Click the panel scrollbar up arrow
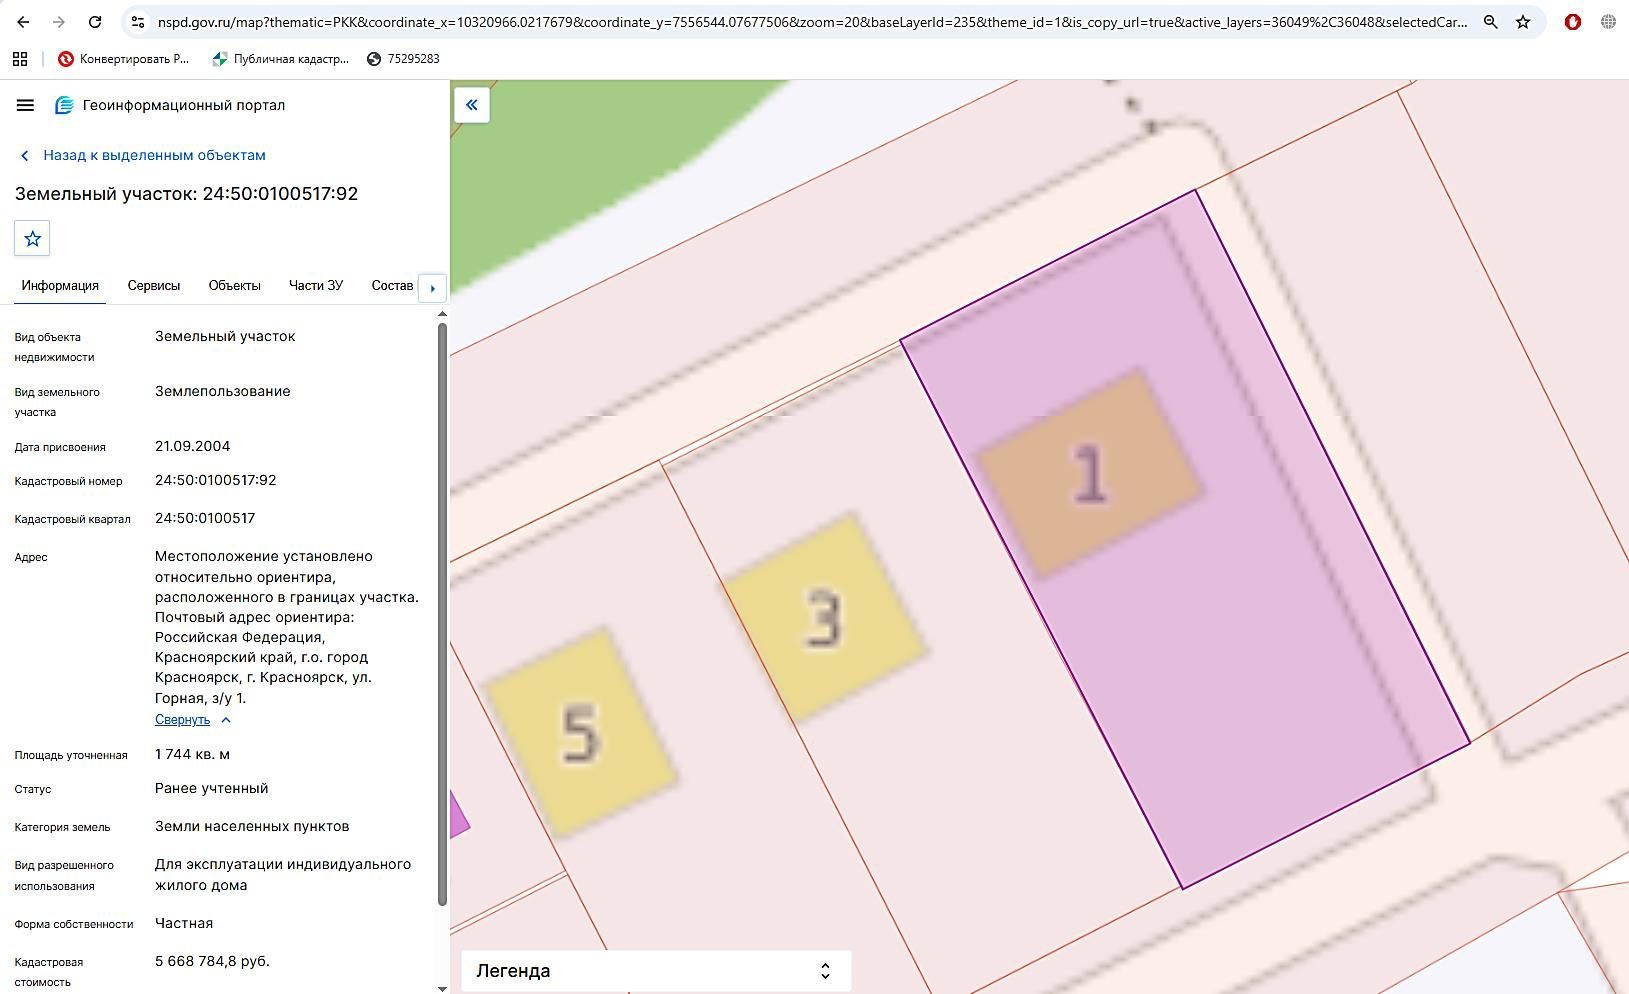Image resolution: width=1629 pixels, height=994 pixels. coord(443,315)
